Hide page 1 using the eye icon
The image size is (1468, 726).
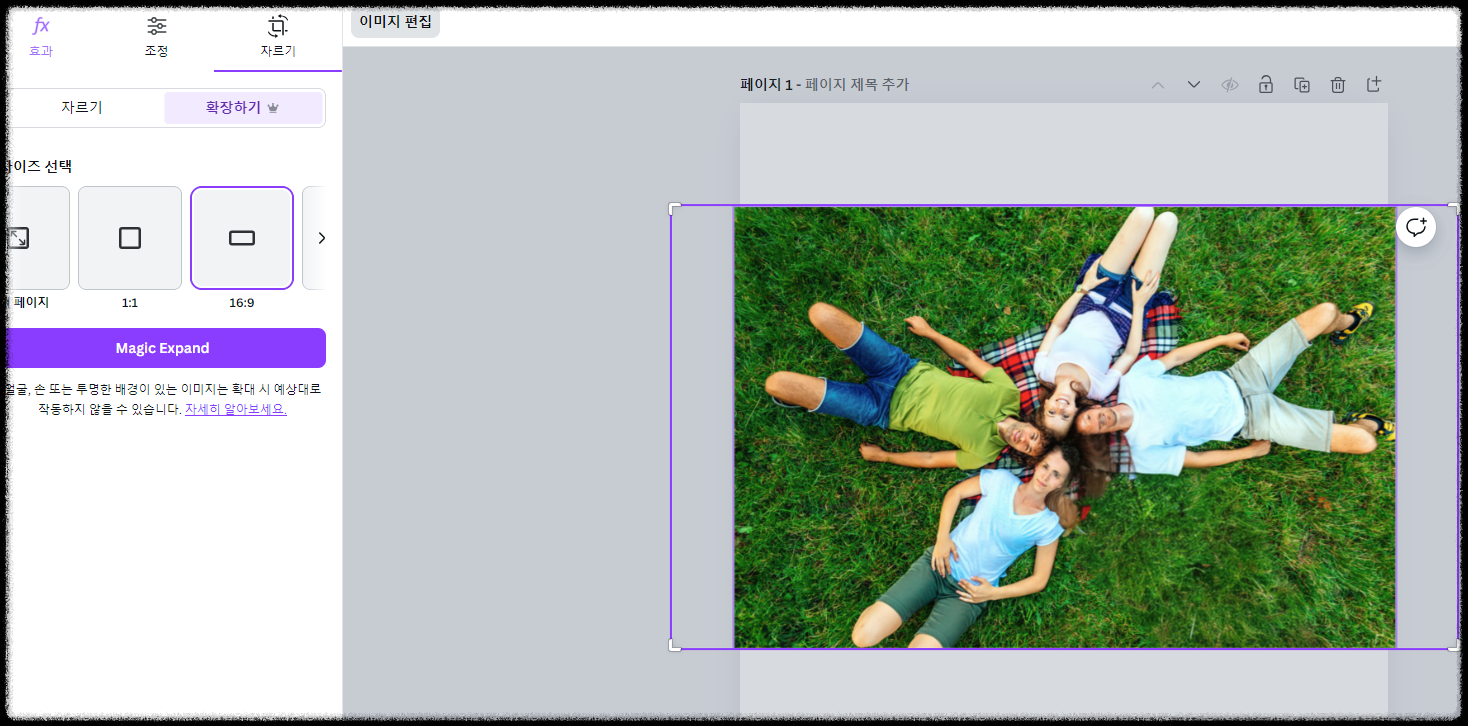[1229, 85]
